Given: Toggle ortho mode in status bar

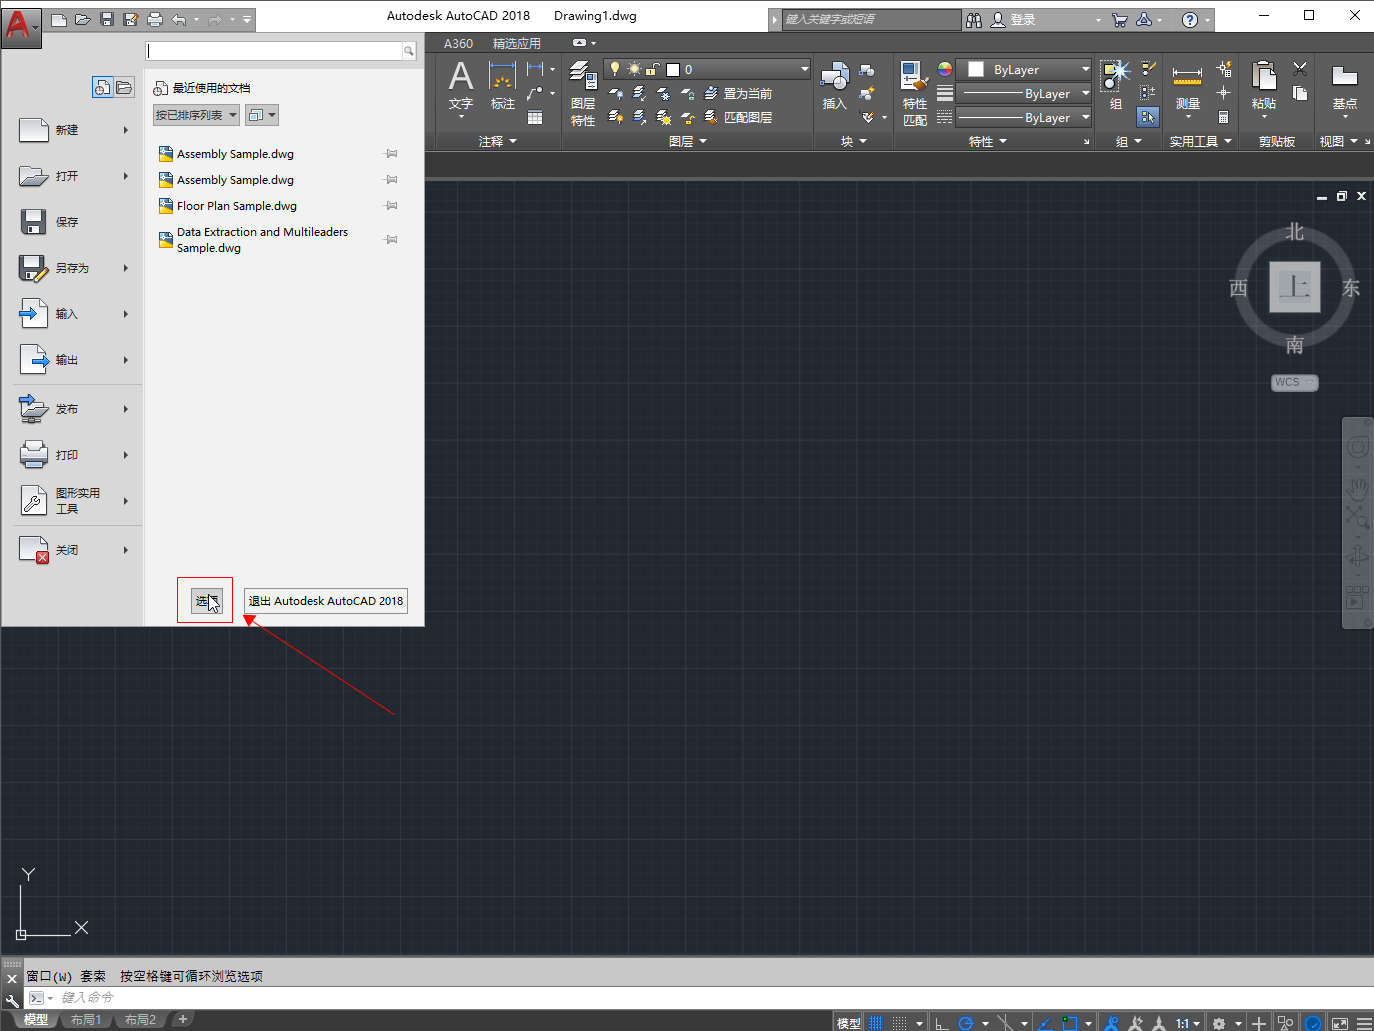Looking at the screenshot, I should point(941,1023).
